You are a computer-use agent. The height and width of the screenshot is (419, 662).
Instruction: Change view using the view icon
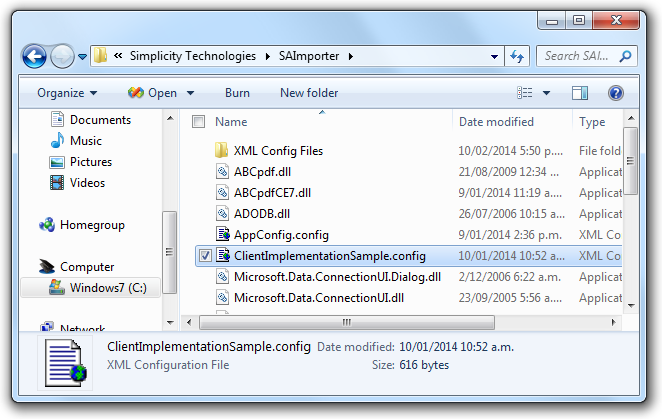click(x=524, y=93)
